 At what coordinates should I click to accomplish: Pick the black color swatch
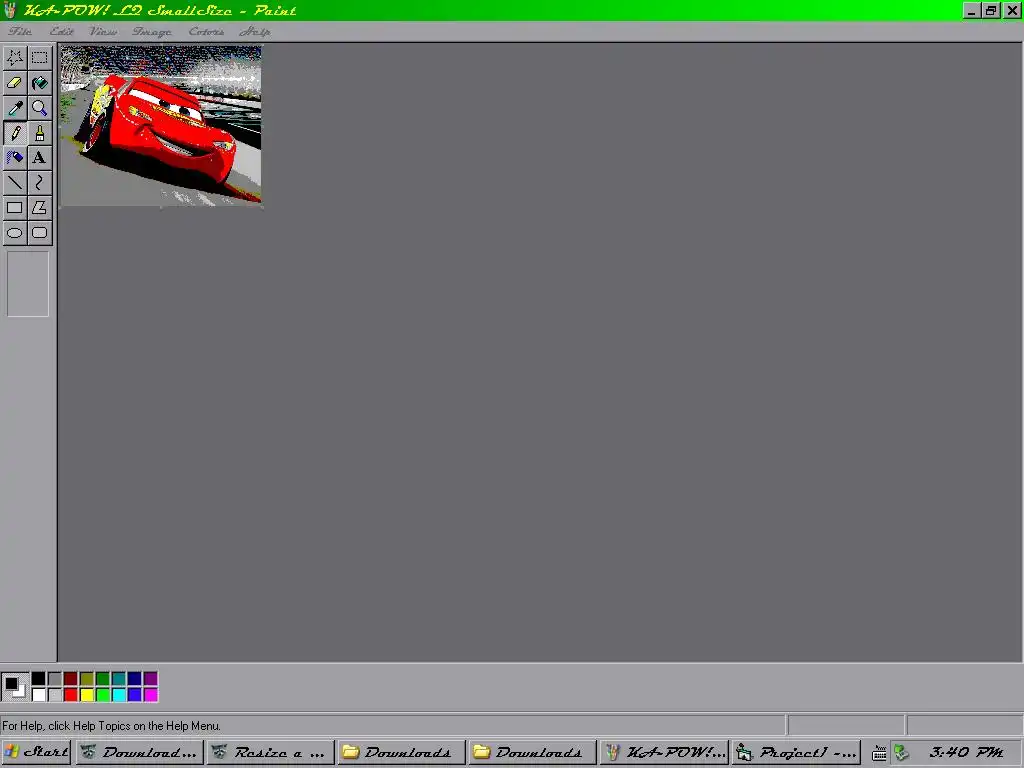click(39, 679)
